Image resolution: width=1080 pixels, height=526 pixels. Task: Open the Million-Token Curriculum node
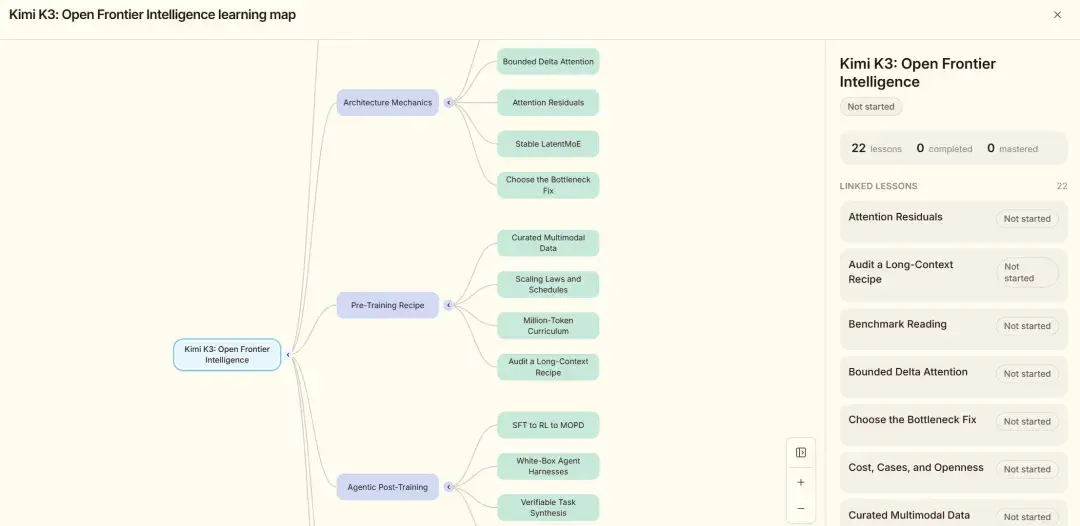click(548, 326)
